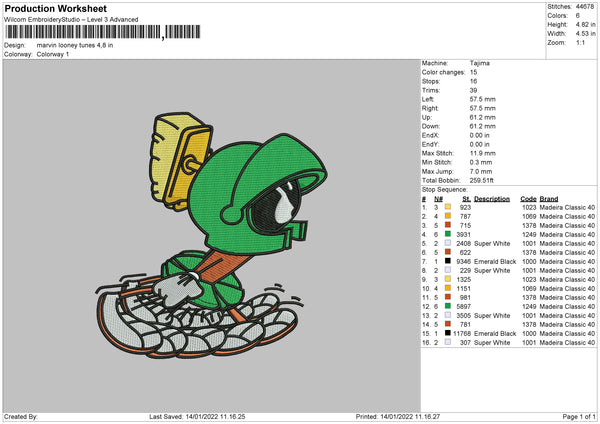Screen dimensions: 600x424
Task: Click the 'Brand' column header
Action: (549, 199)
